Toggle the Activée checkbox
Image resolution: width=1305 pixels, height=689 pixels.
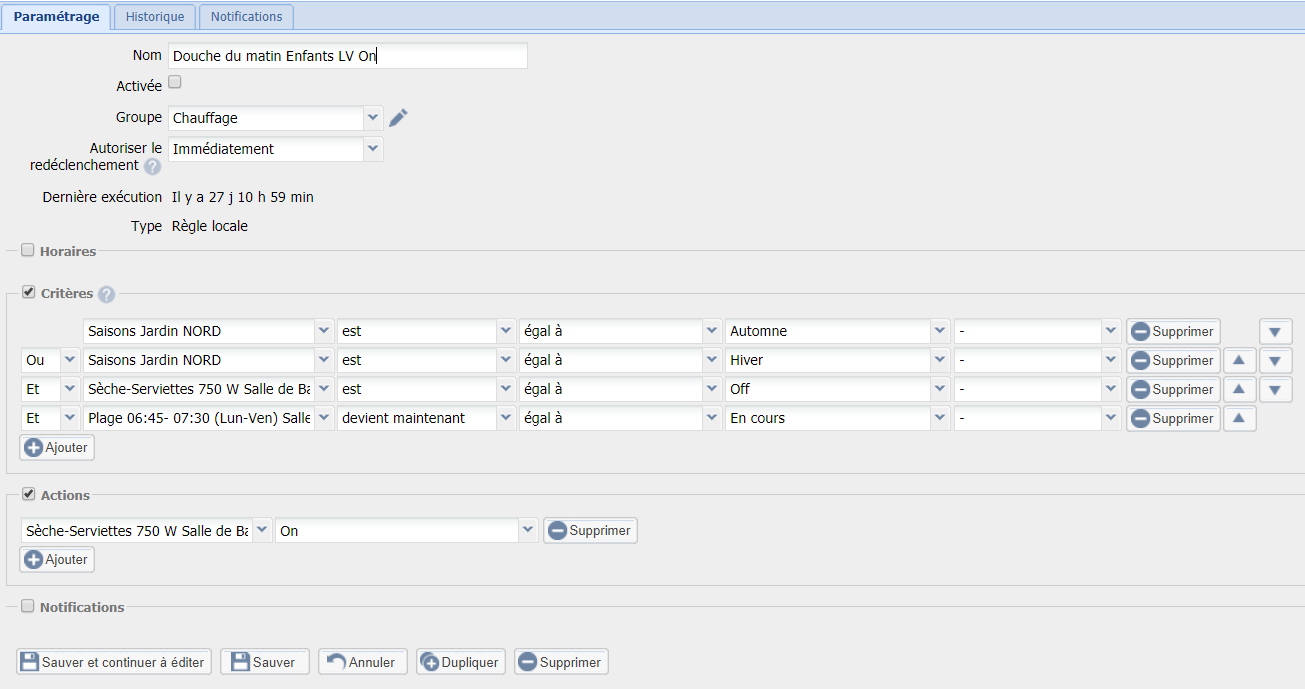point(175,82)
